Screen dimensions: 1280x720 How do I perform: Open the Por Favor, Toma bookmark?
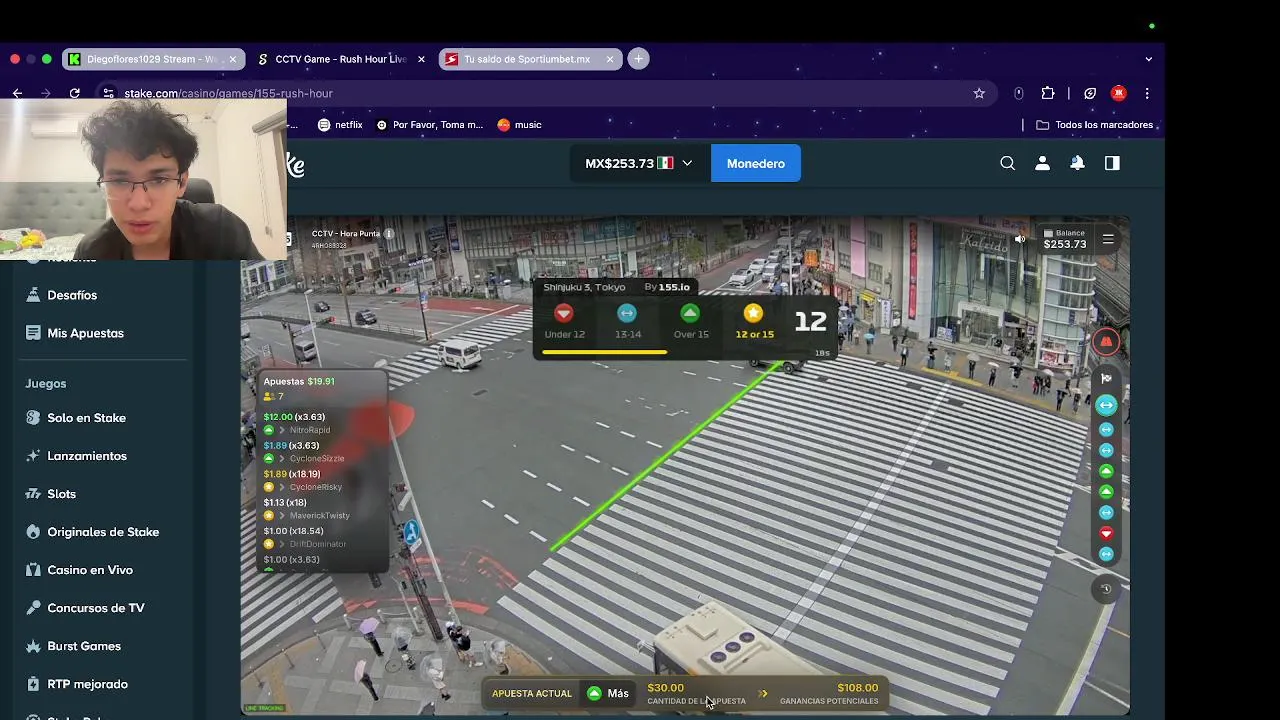[x=429, y=125]
